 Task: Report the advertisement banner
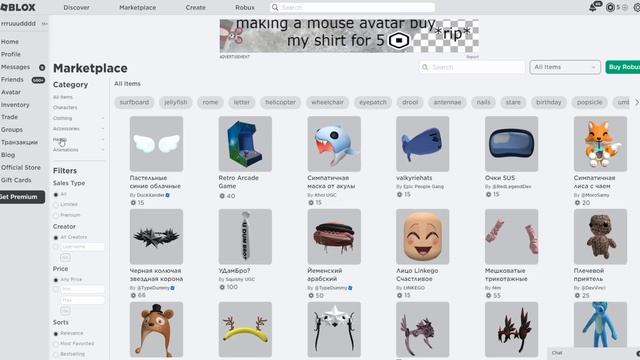coord(472,57)
